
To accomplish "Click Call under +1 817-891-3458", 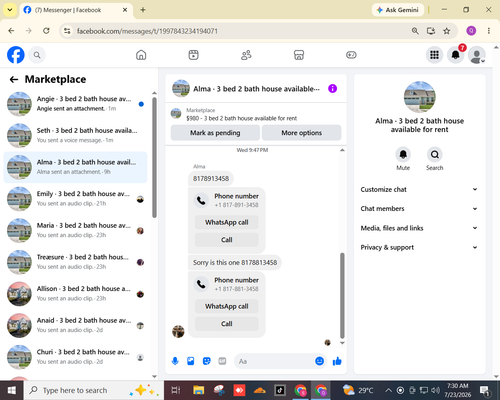I will tap(227, 240).
